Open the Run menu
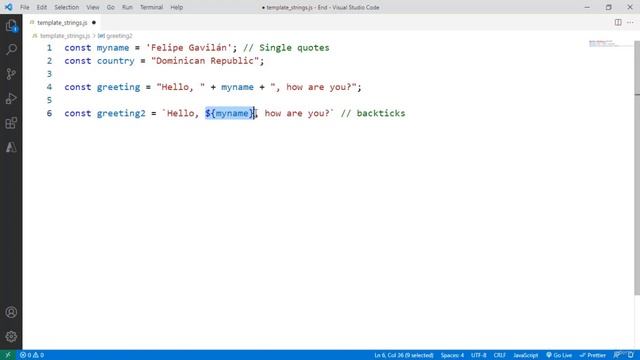 pos(127,7)
